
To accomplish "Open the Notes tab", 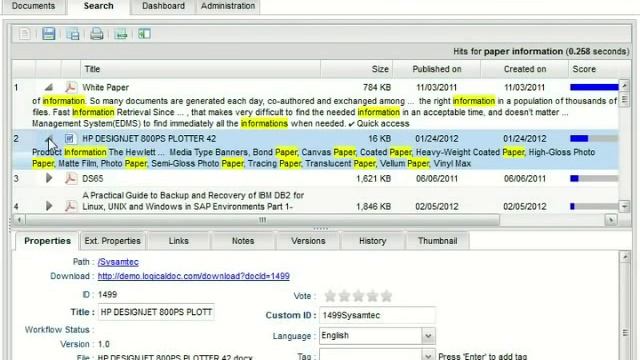I will pos(243,241).
